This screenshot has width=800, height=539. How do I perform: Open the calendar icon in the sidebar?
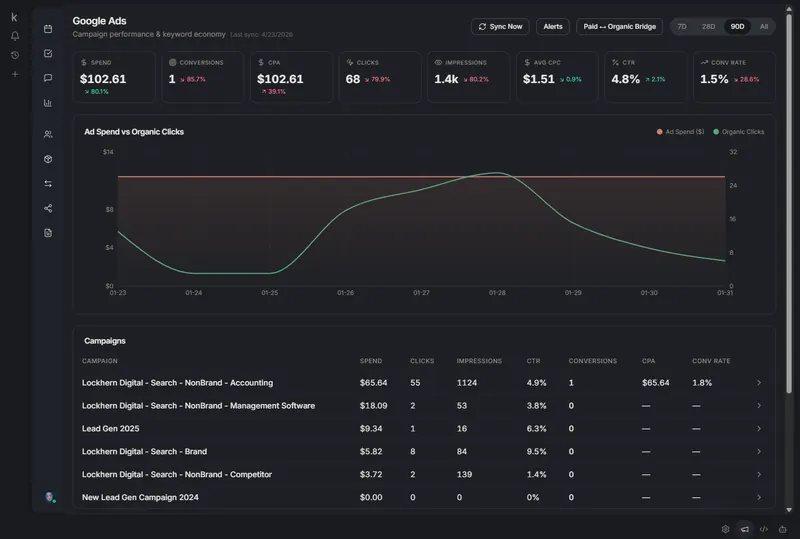pos(48,29)
